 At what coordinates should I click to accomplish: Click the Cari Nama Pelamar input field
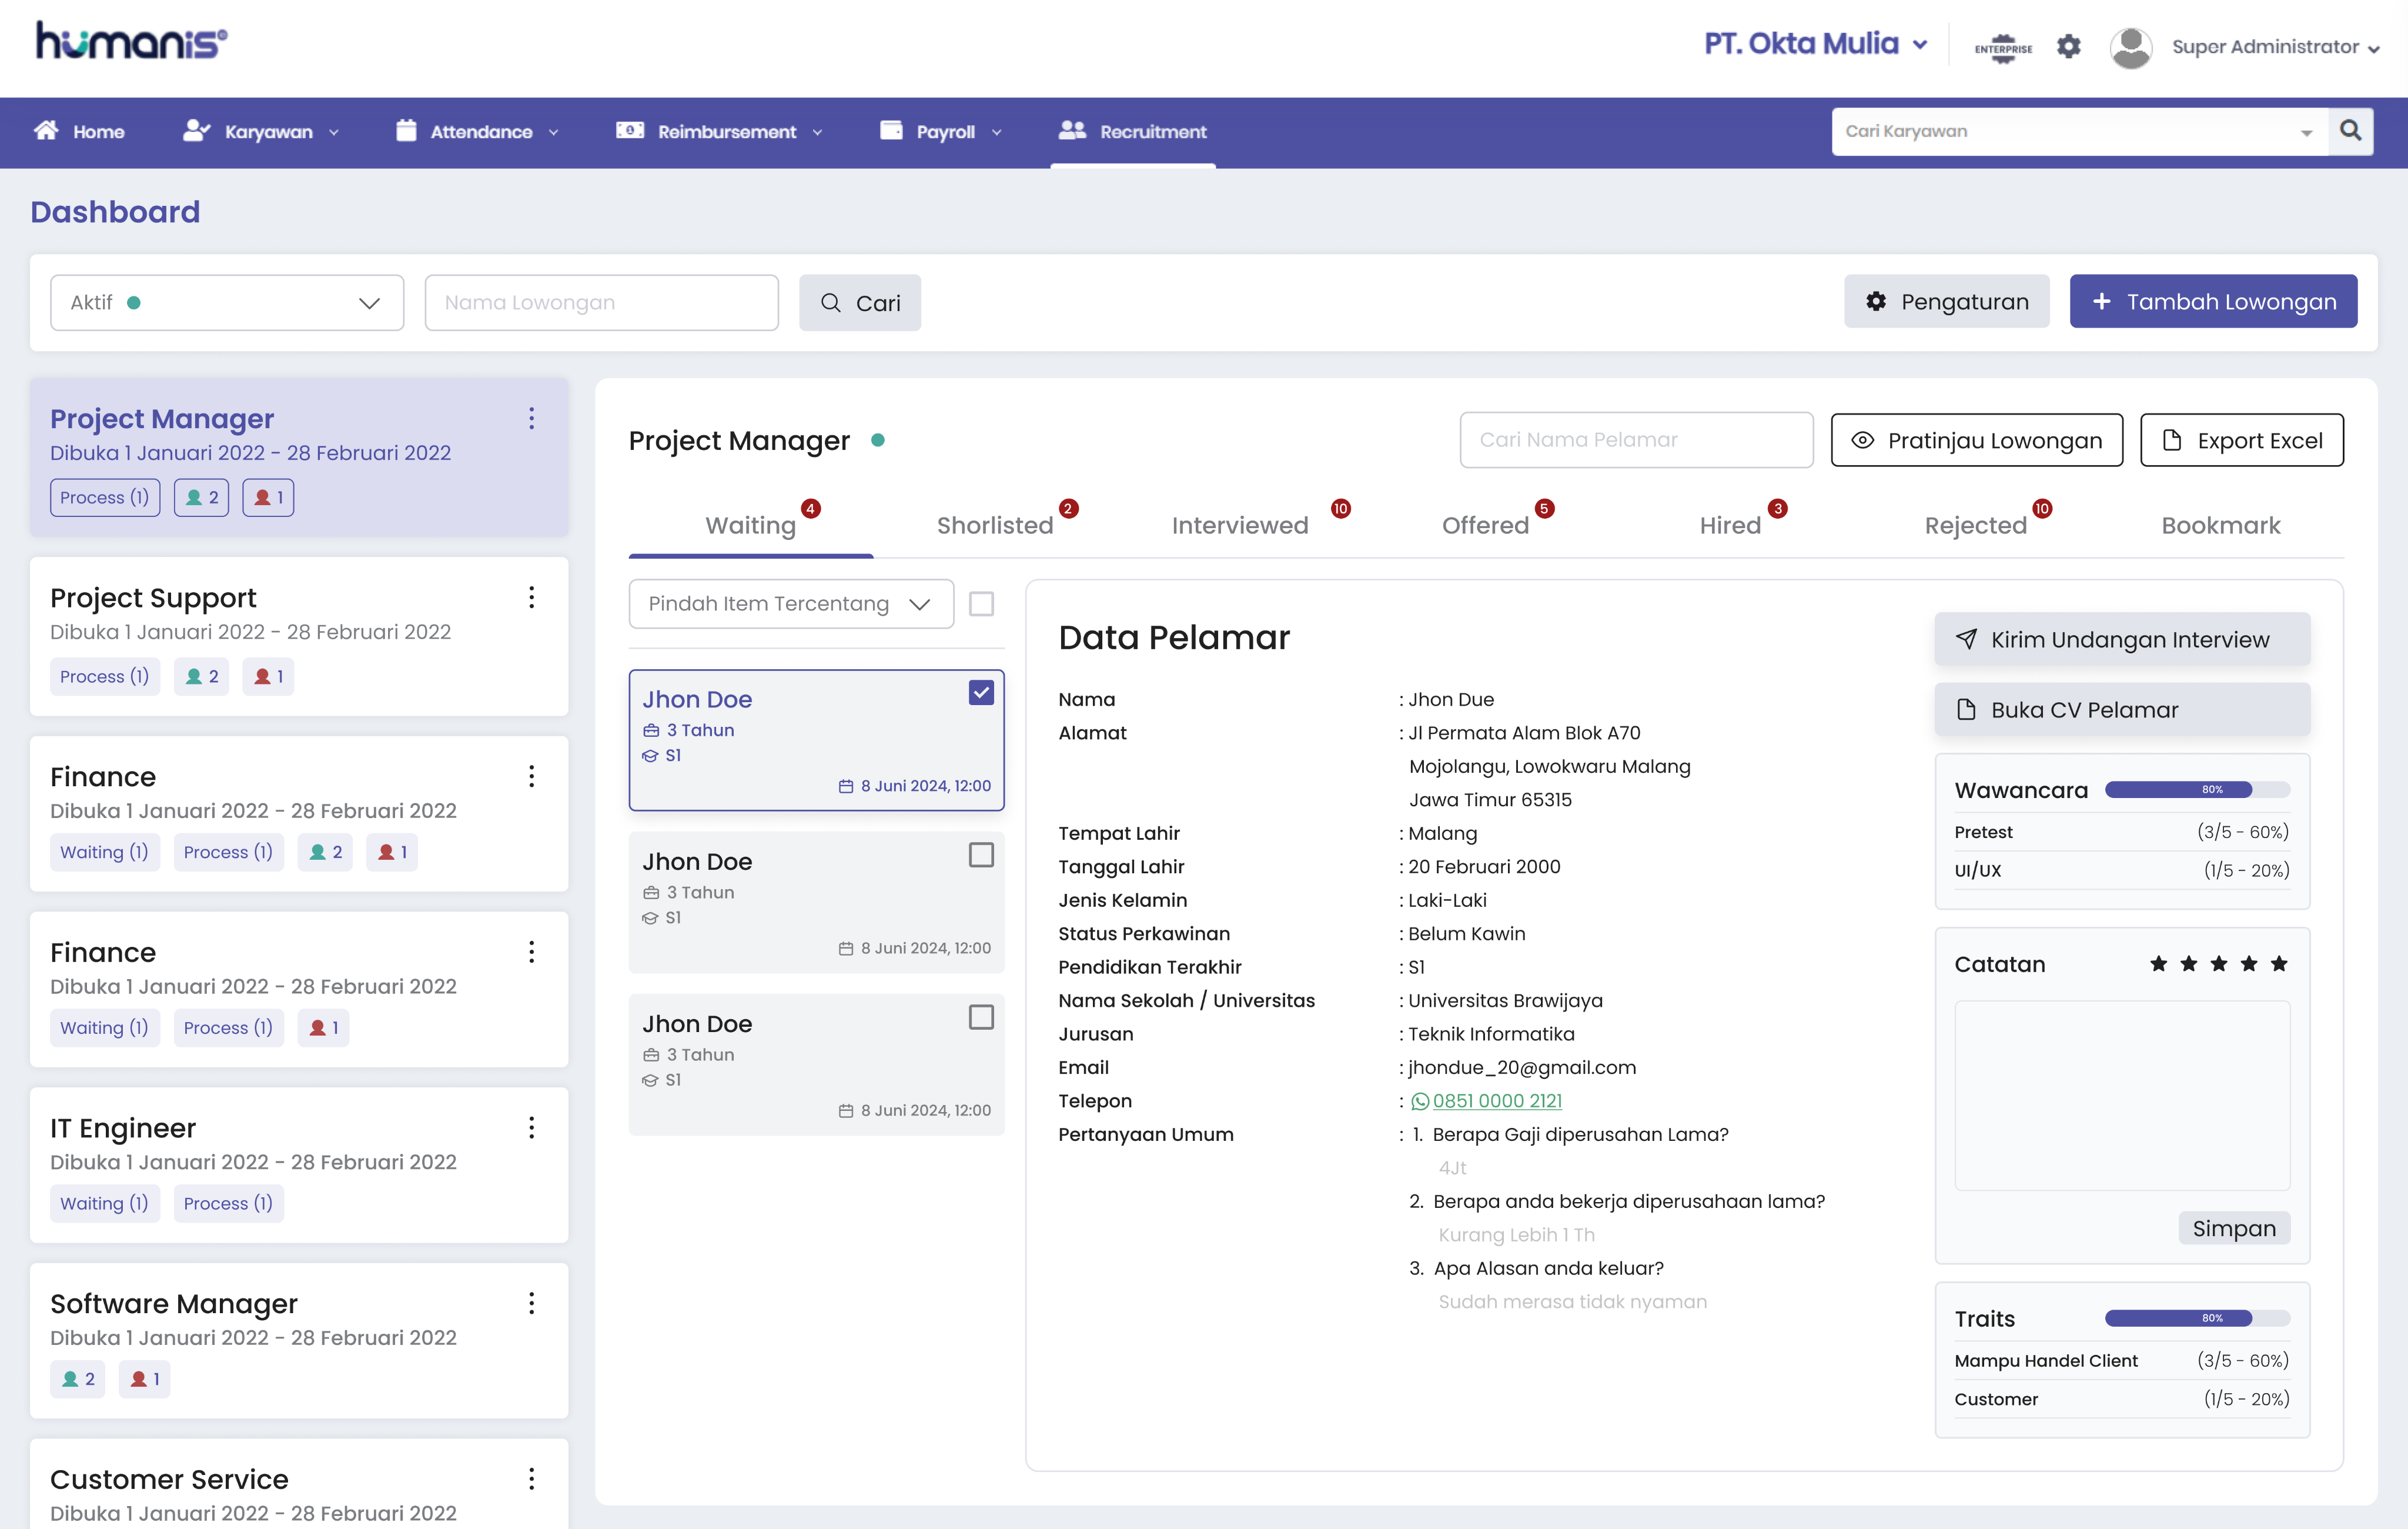[1635, 439]
